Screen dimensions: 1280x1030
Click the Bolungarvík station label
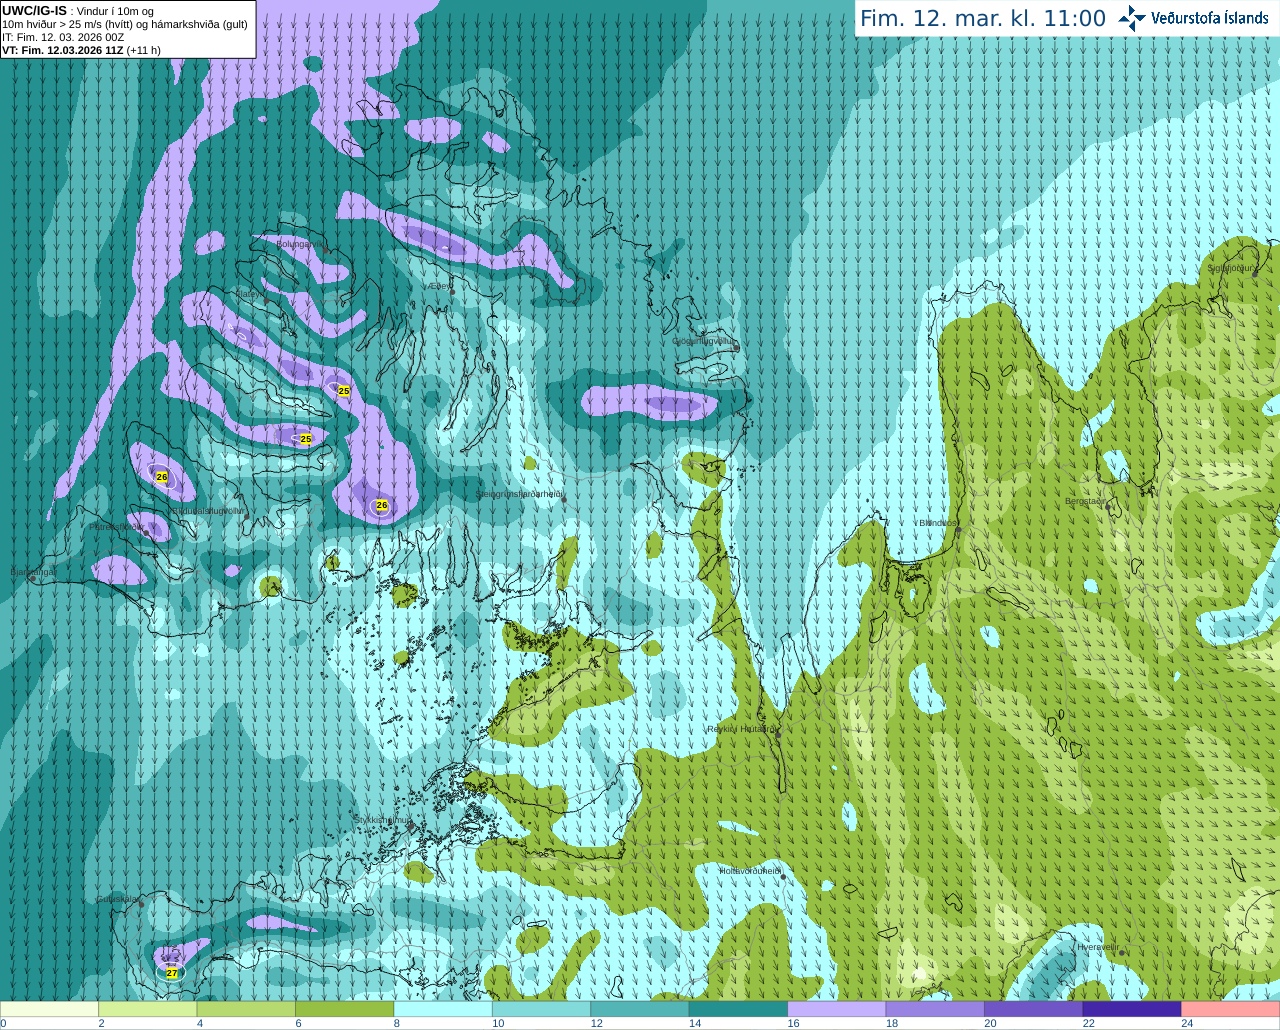(299, 244)
